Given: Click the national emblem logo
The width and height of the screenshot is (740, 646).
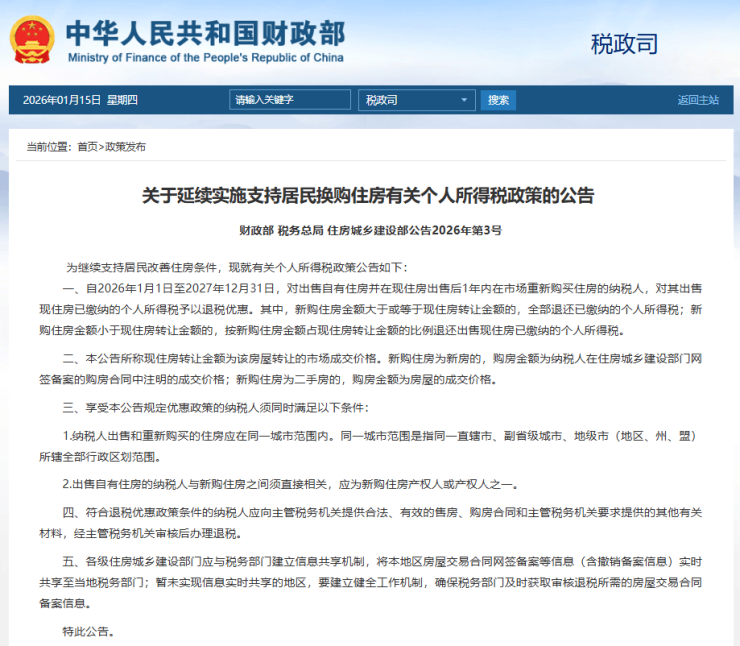Looking at the screenshot, I should coord(32,40).
